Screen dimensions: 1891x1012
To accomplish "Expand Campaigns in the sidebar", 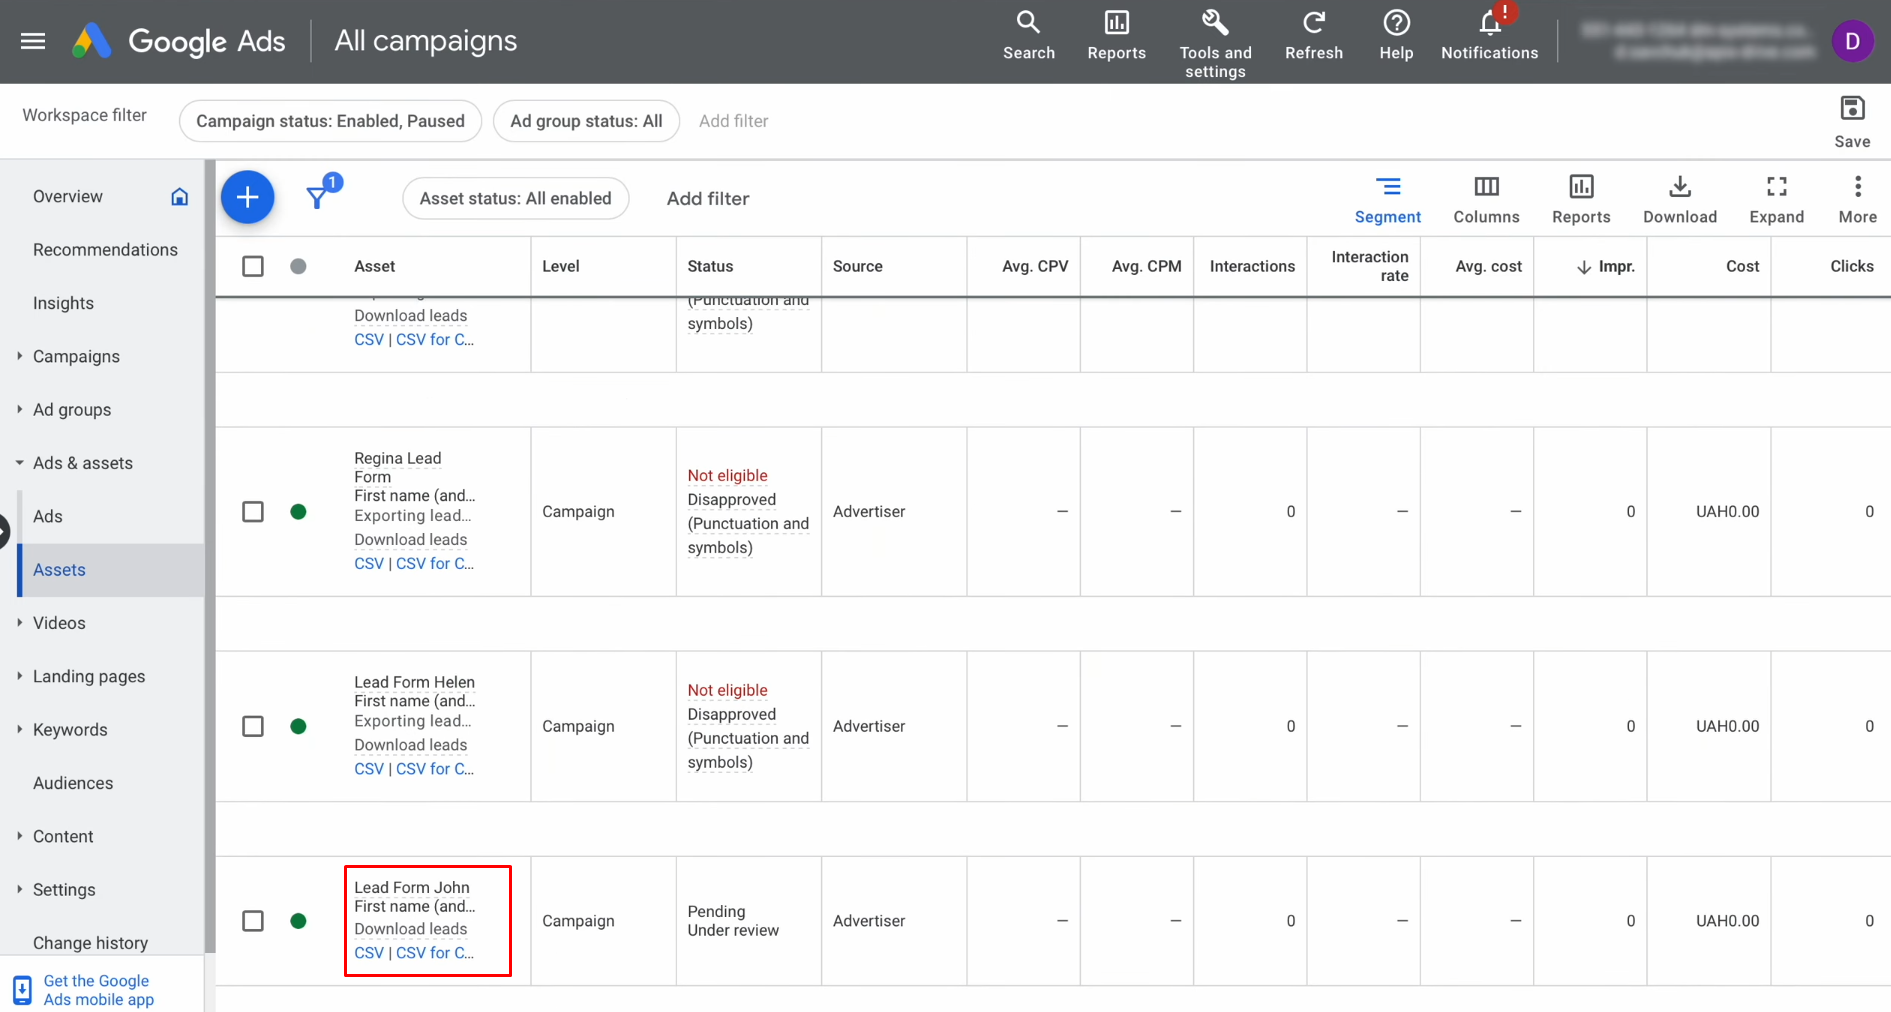I will pos(19,356).
